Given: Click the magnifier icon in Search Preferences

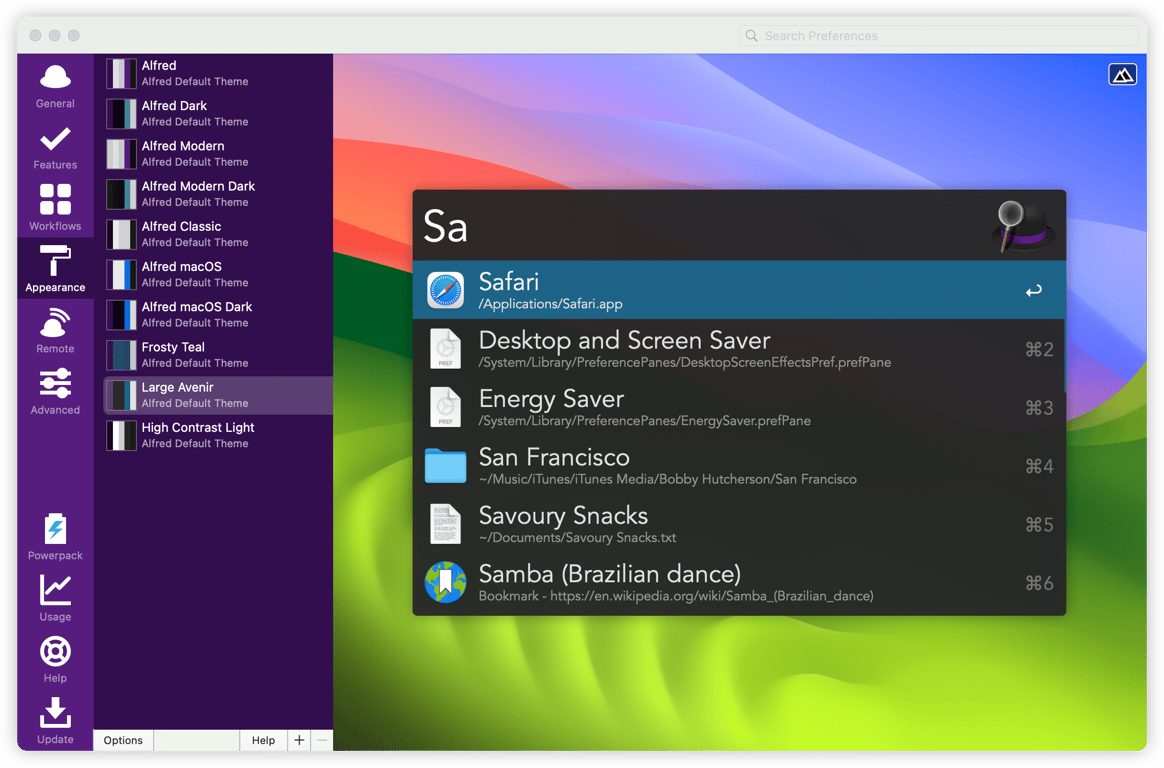Looking at the screenshot, I should click(751, 36).
